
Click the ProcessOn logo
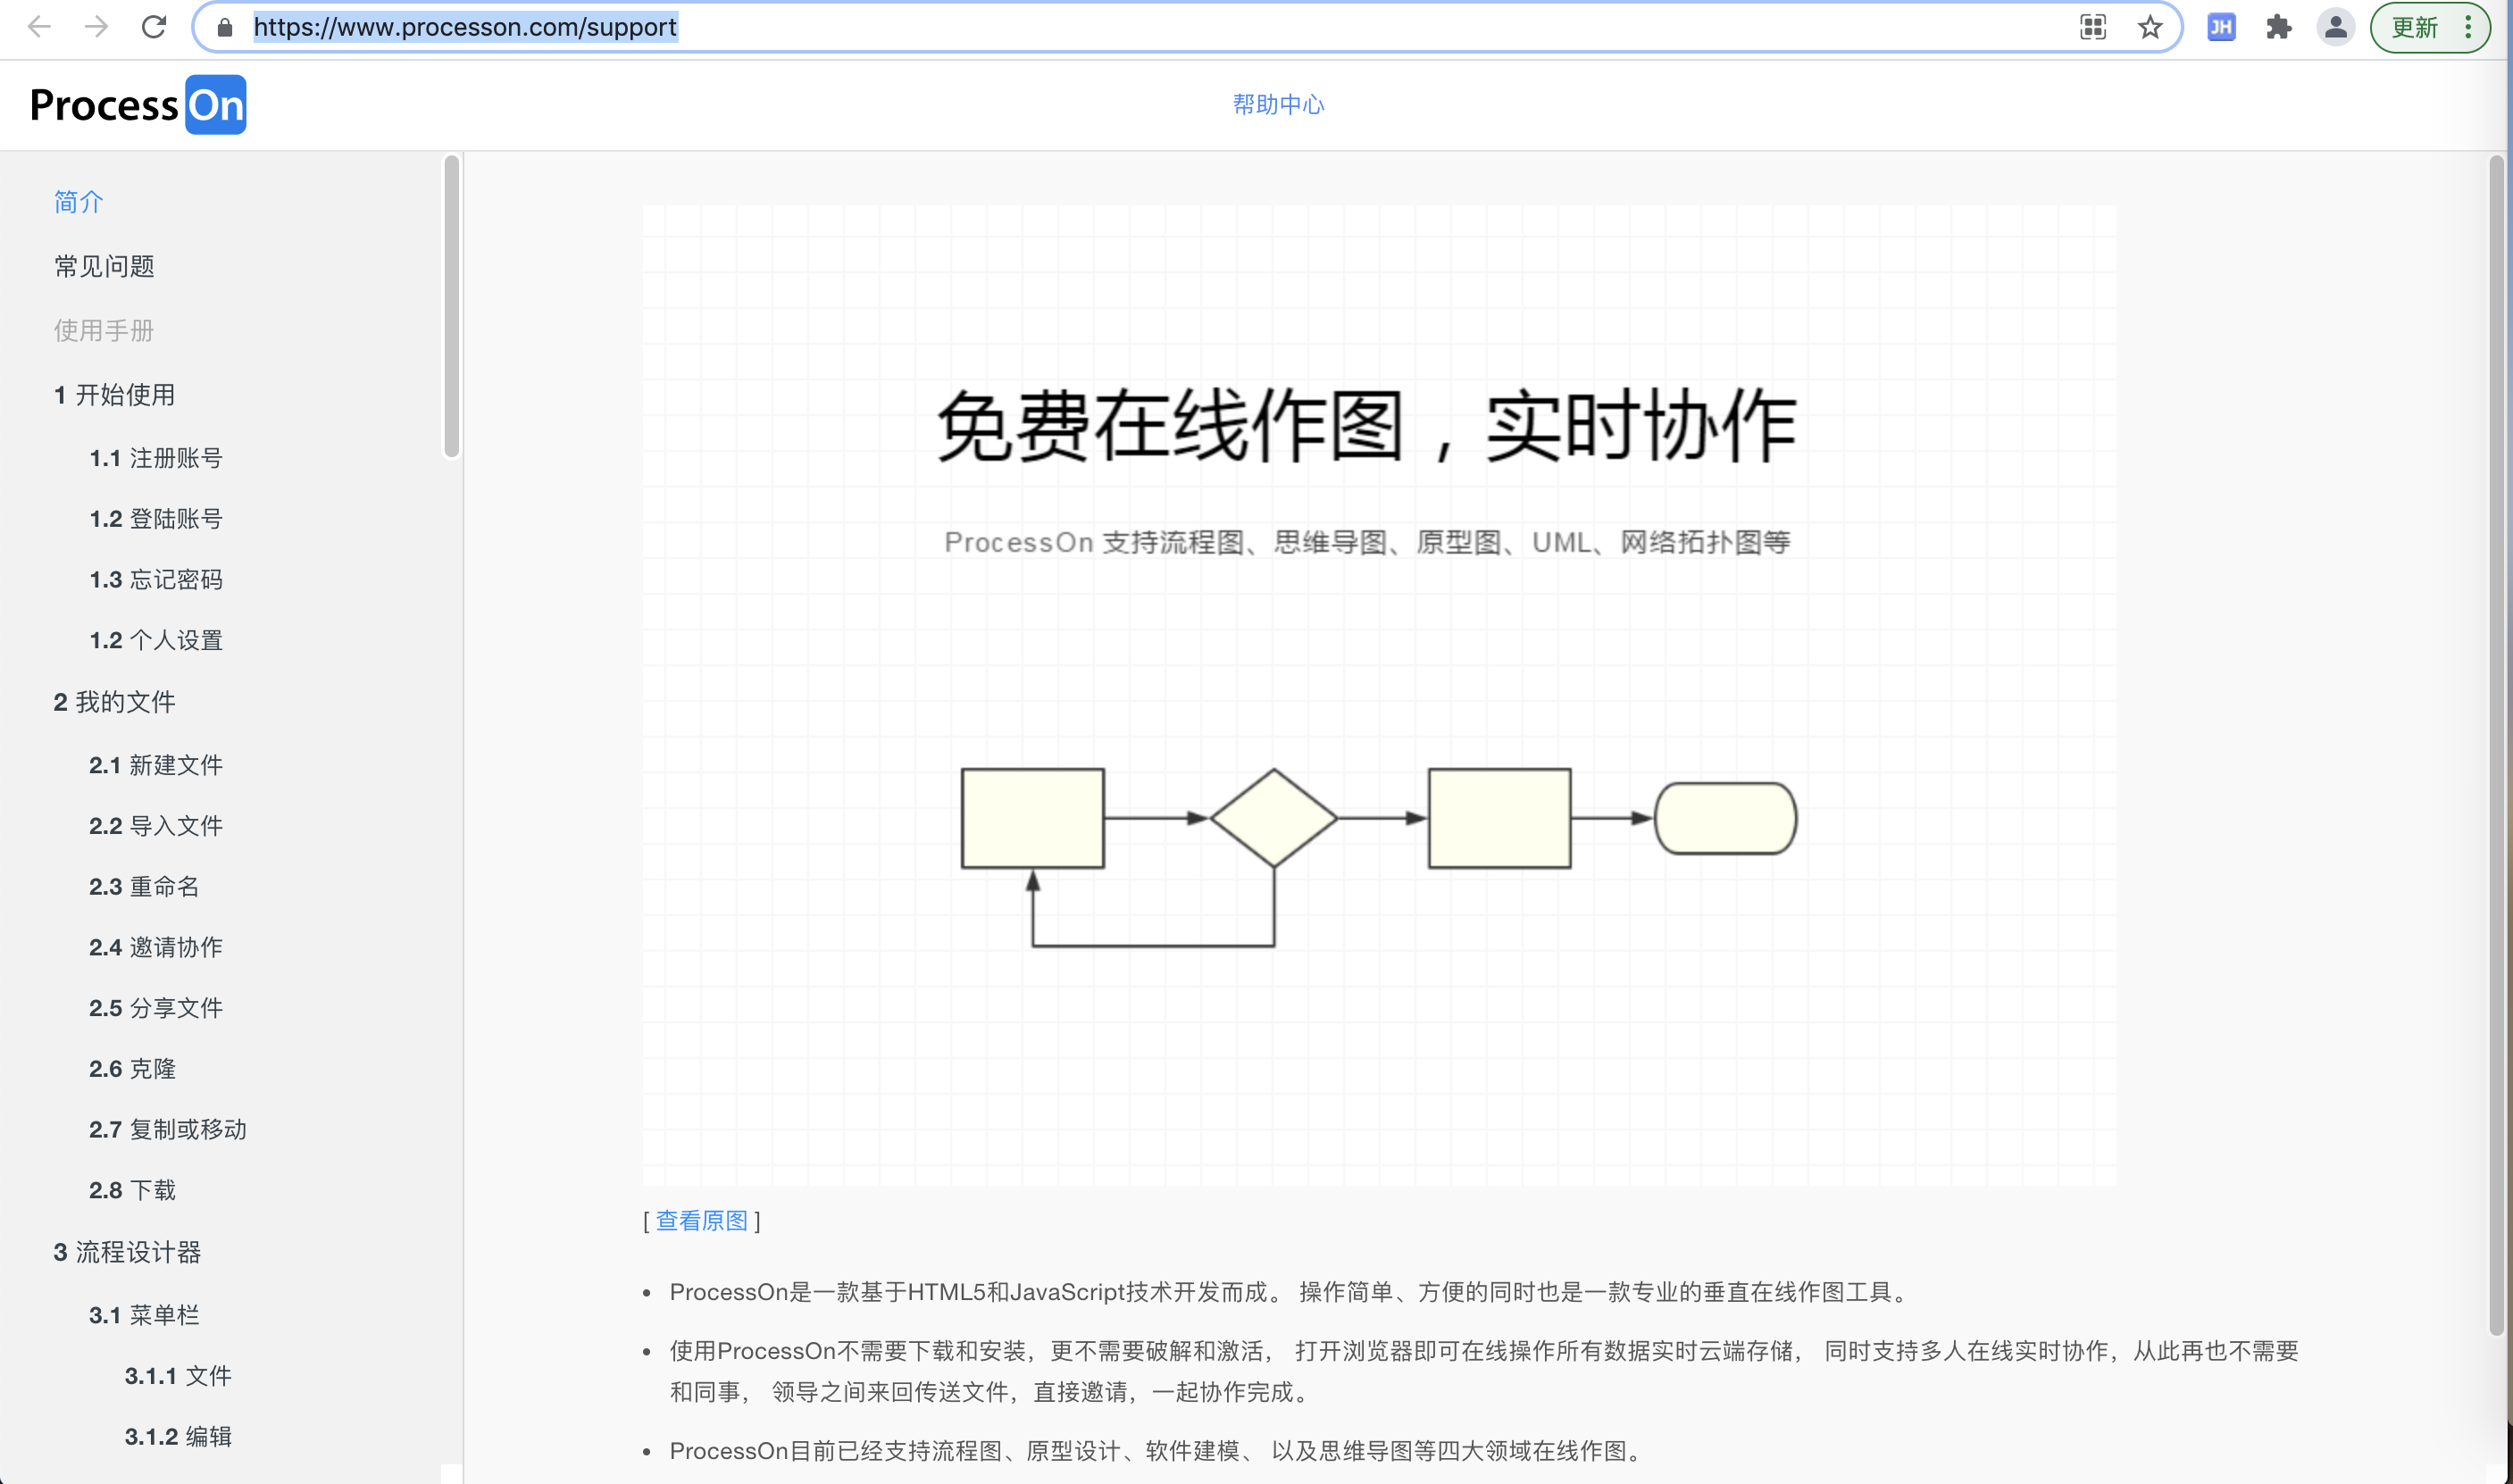click(x=138, y=105)
